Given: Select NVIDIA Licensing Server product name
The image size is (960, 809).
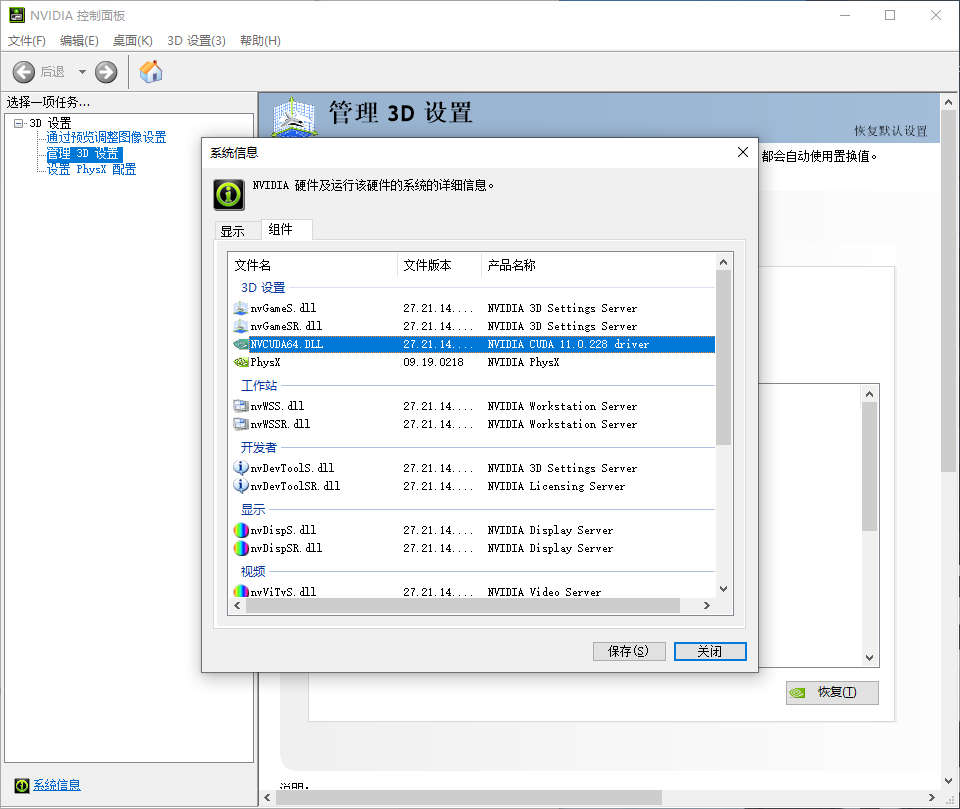Looking at the screenshot, I should (556, 486).
